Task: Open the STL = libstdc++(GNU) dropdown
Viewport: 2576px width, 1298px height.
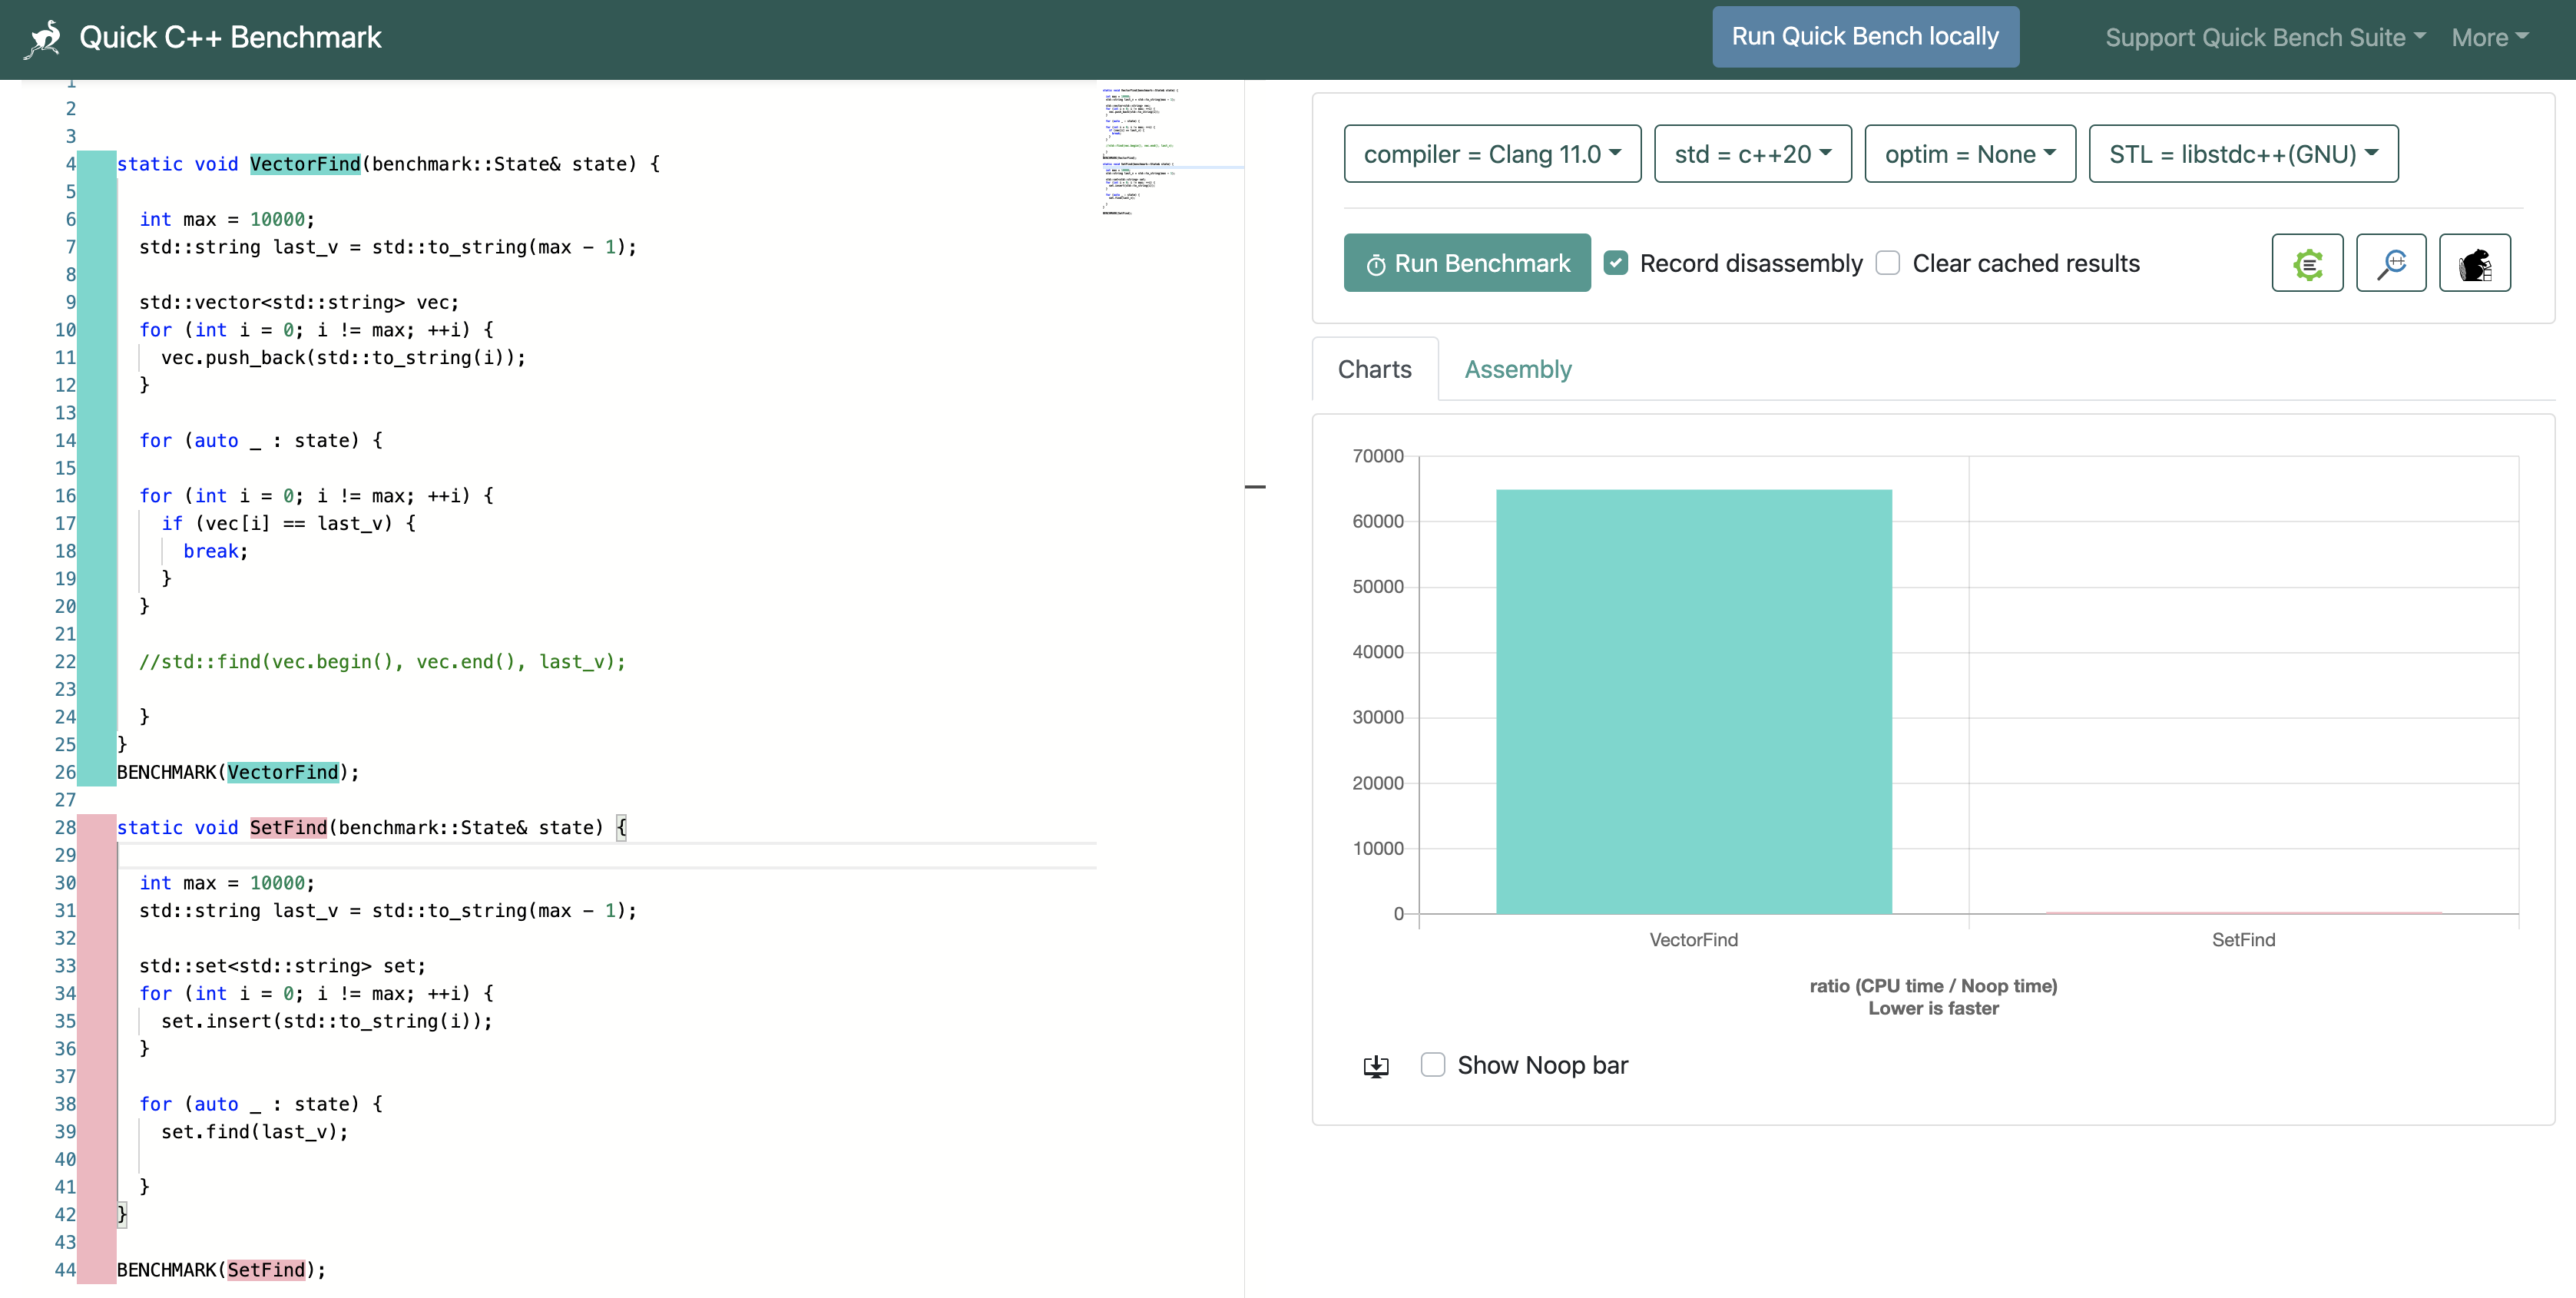Action: coord(2243,154)
